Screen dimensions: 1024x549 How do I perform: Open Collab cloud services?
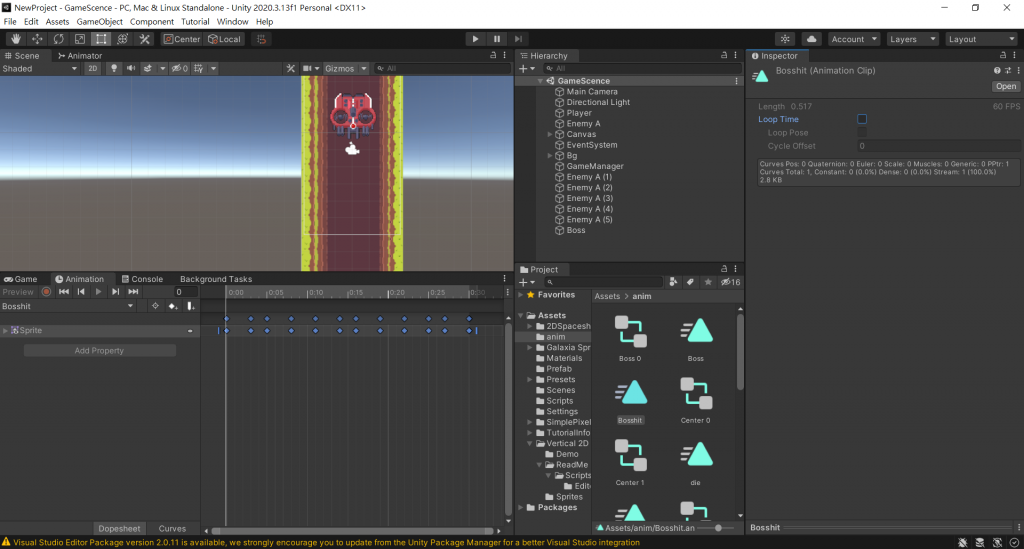pos(811,39)
